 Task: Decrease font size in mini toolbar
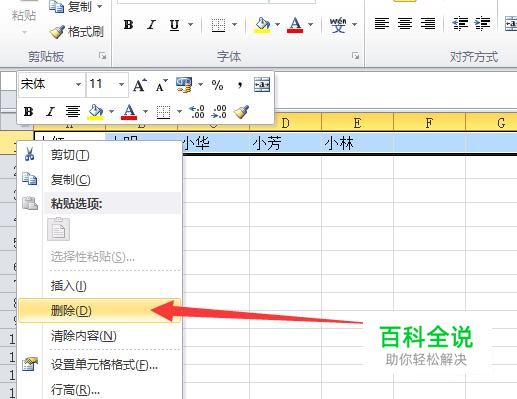click(162, 85)
